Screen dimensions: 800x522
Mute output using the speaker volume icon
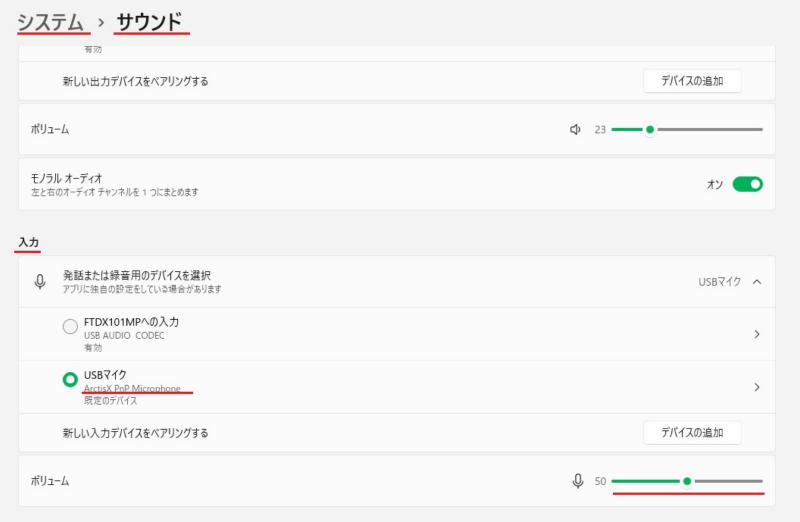point(575,129)
